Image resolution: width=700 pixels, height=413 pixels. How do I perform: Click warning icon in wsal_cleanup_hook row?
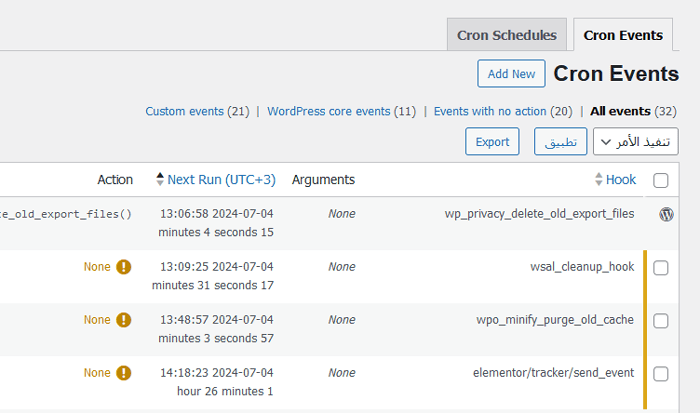pyautogui.click(x=124, y=267)
